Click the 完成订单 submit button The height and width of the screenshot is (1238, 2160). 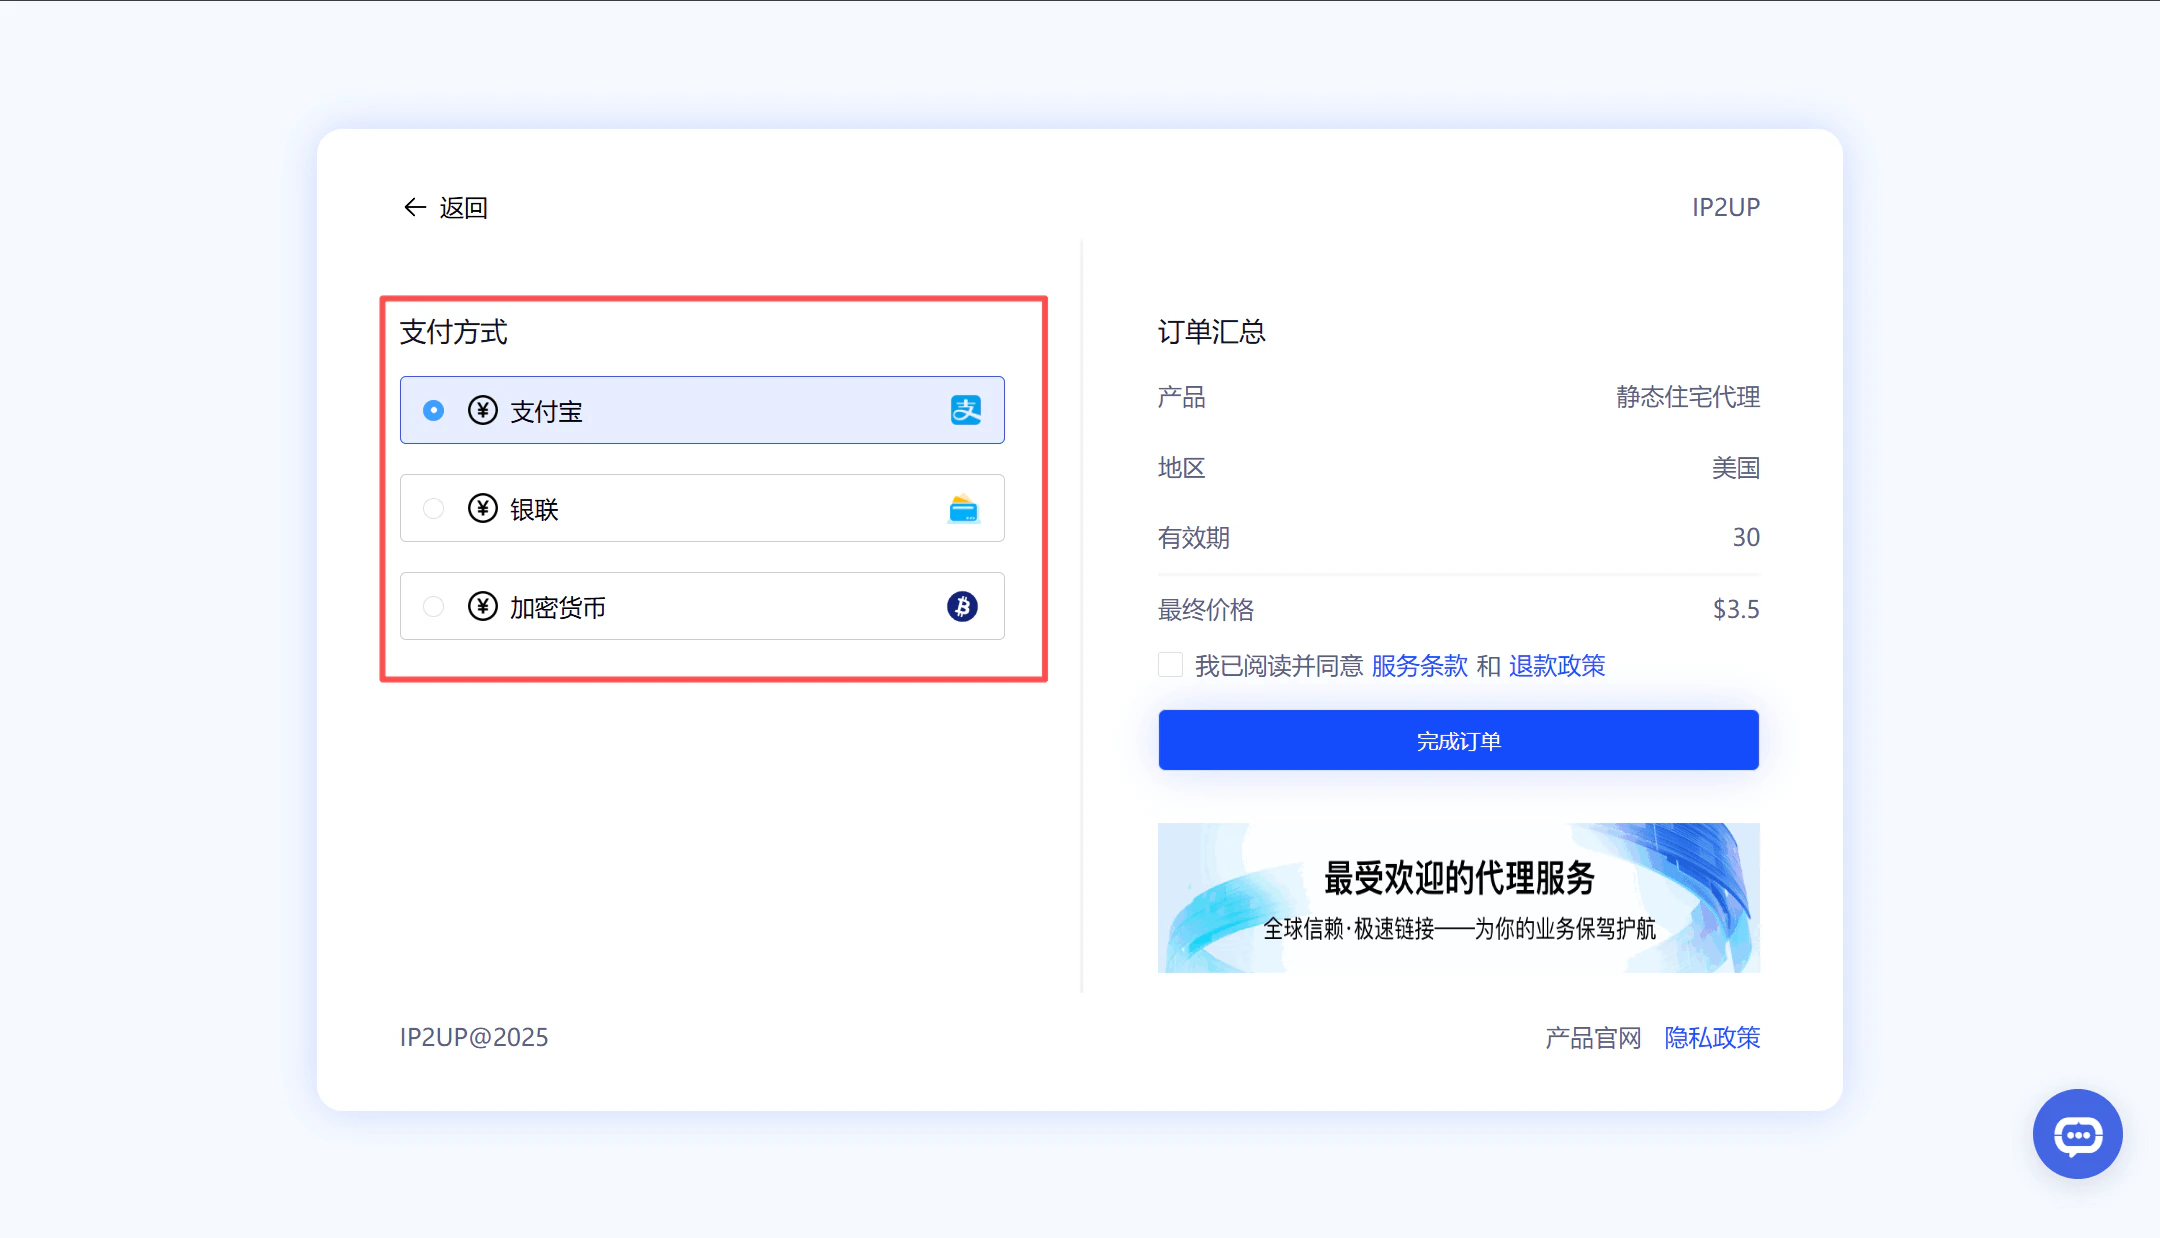click(1457, 740)
